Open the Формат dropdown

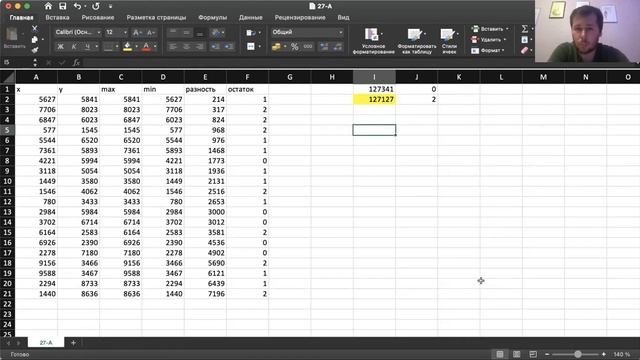488,50
